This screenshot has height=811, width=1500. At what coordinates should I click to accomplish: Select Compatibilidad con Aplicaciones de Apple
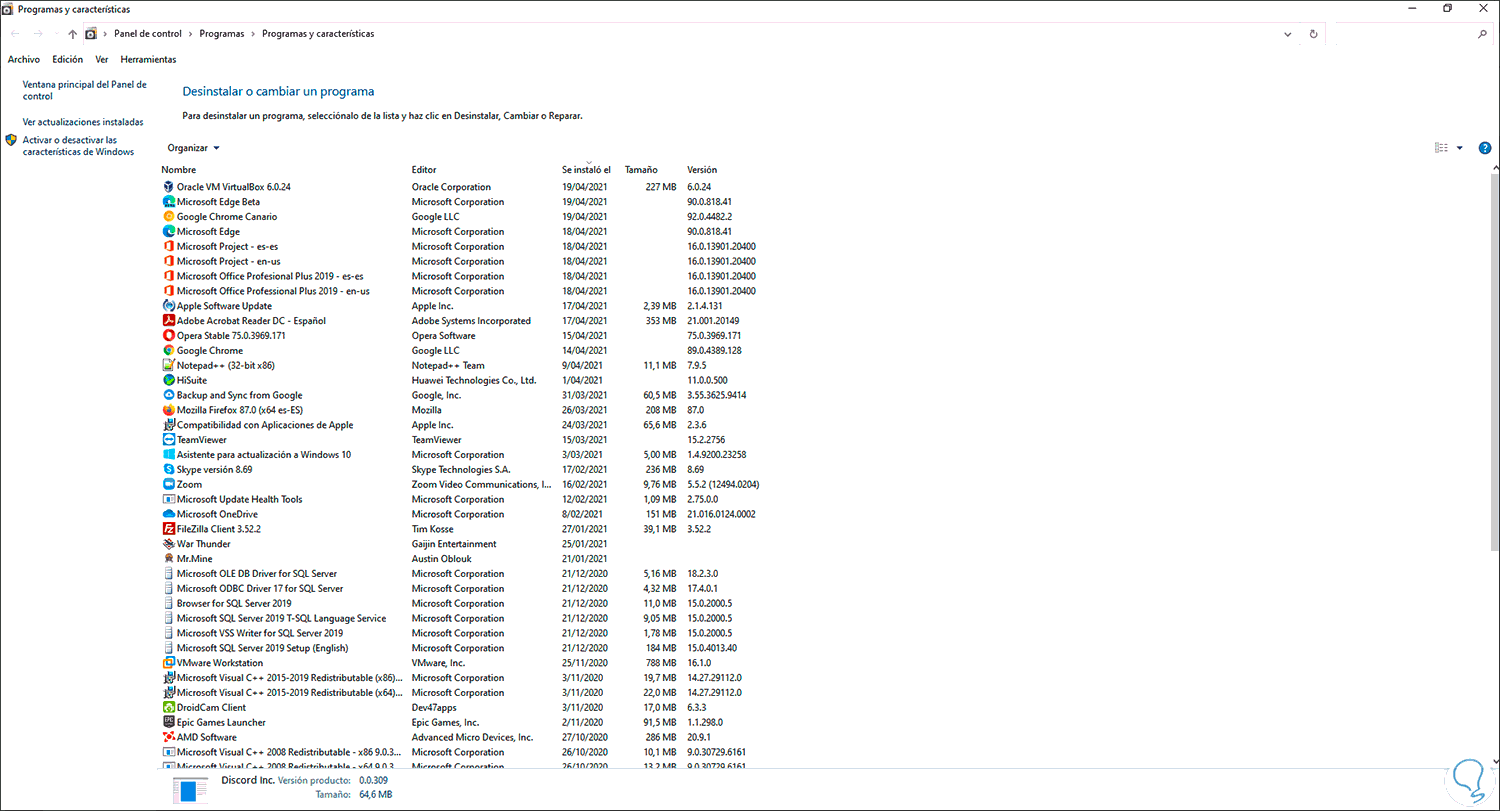[265, 425]
